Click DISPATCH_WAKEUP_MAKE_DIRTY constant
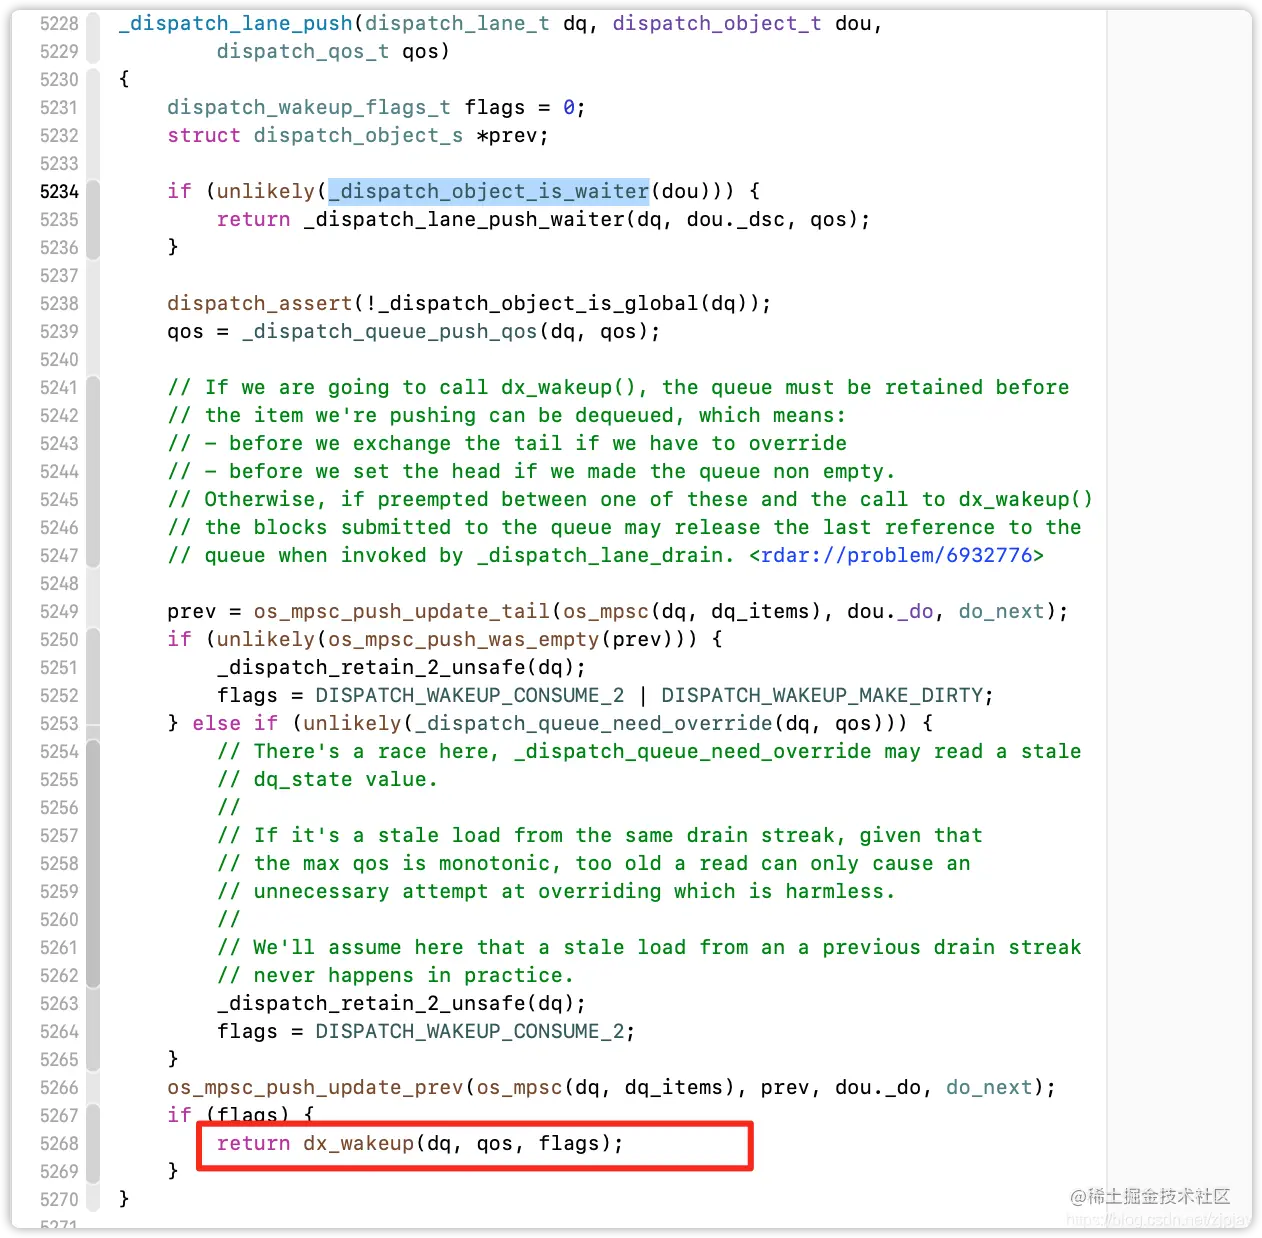This screenshot has height=1238, width=1262. [821, 695]
